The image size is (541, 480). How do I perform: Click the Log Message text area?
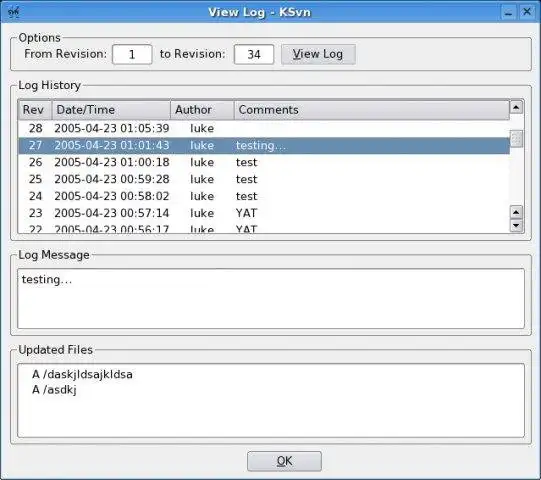(x=271, y=298)
